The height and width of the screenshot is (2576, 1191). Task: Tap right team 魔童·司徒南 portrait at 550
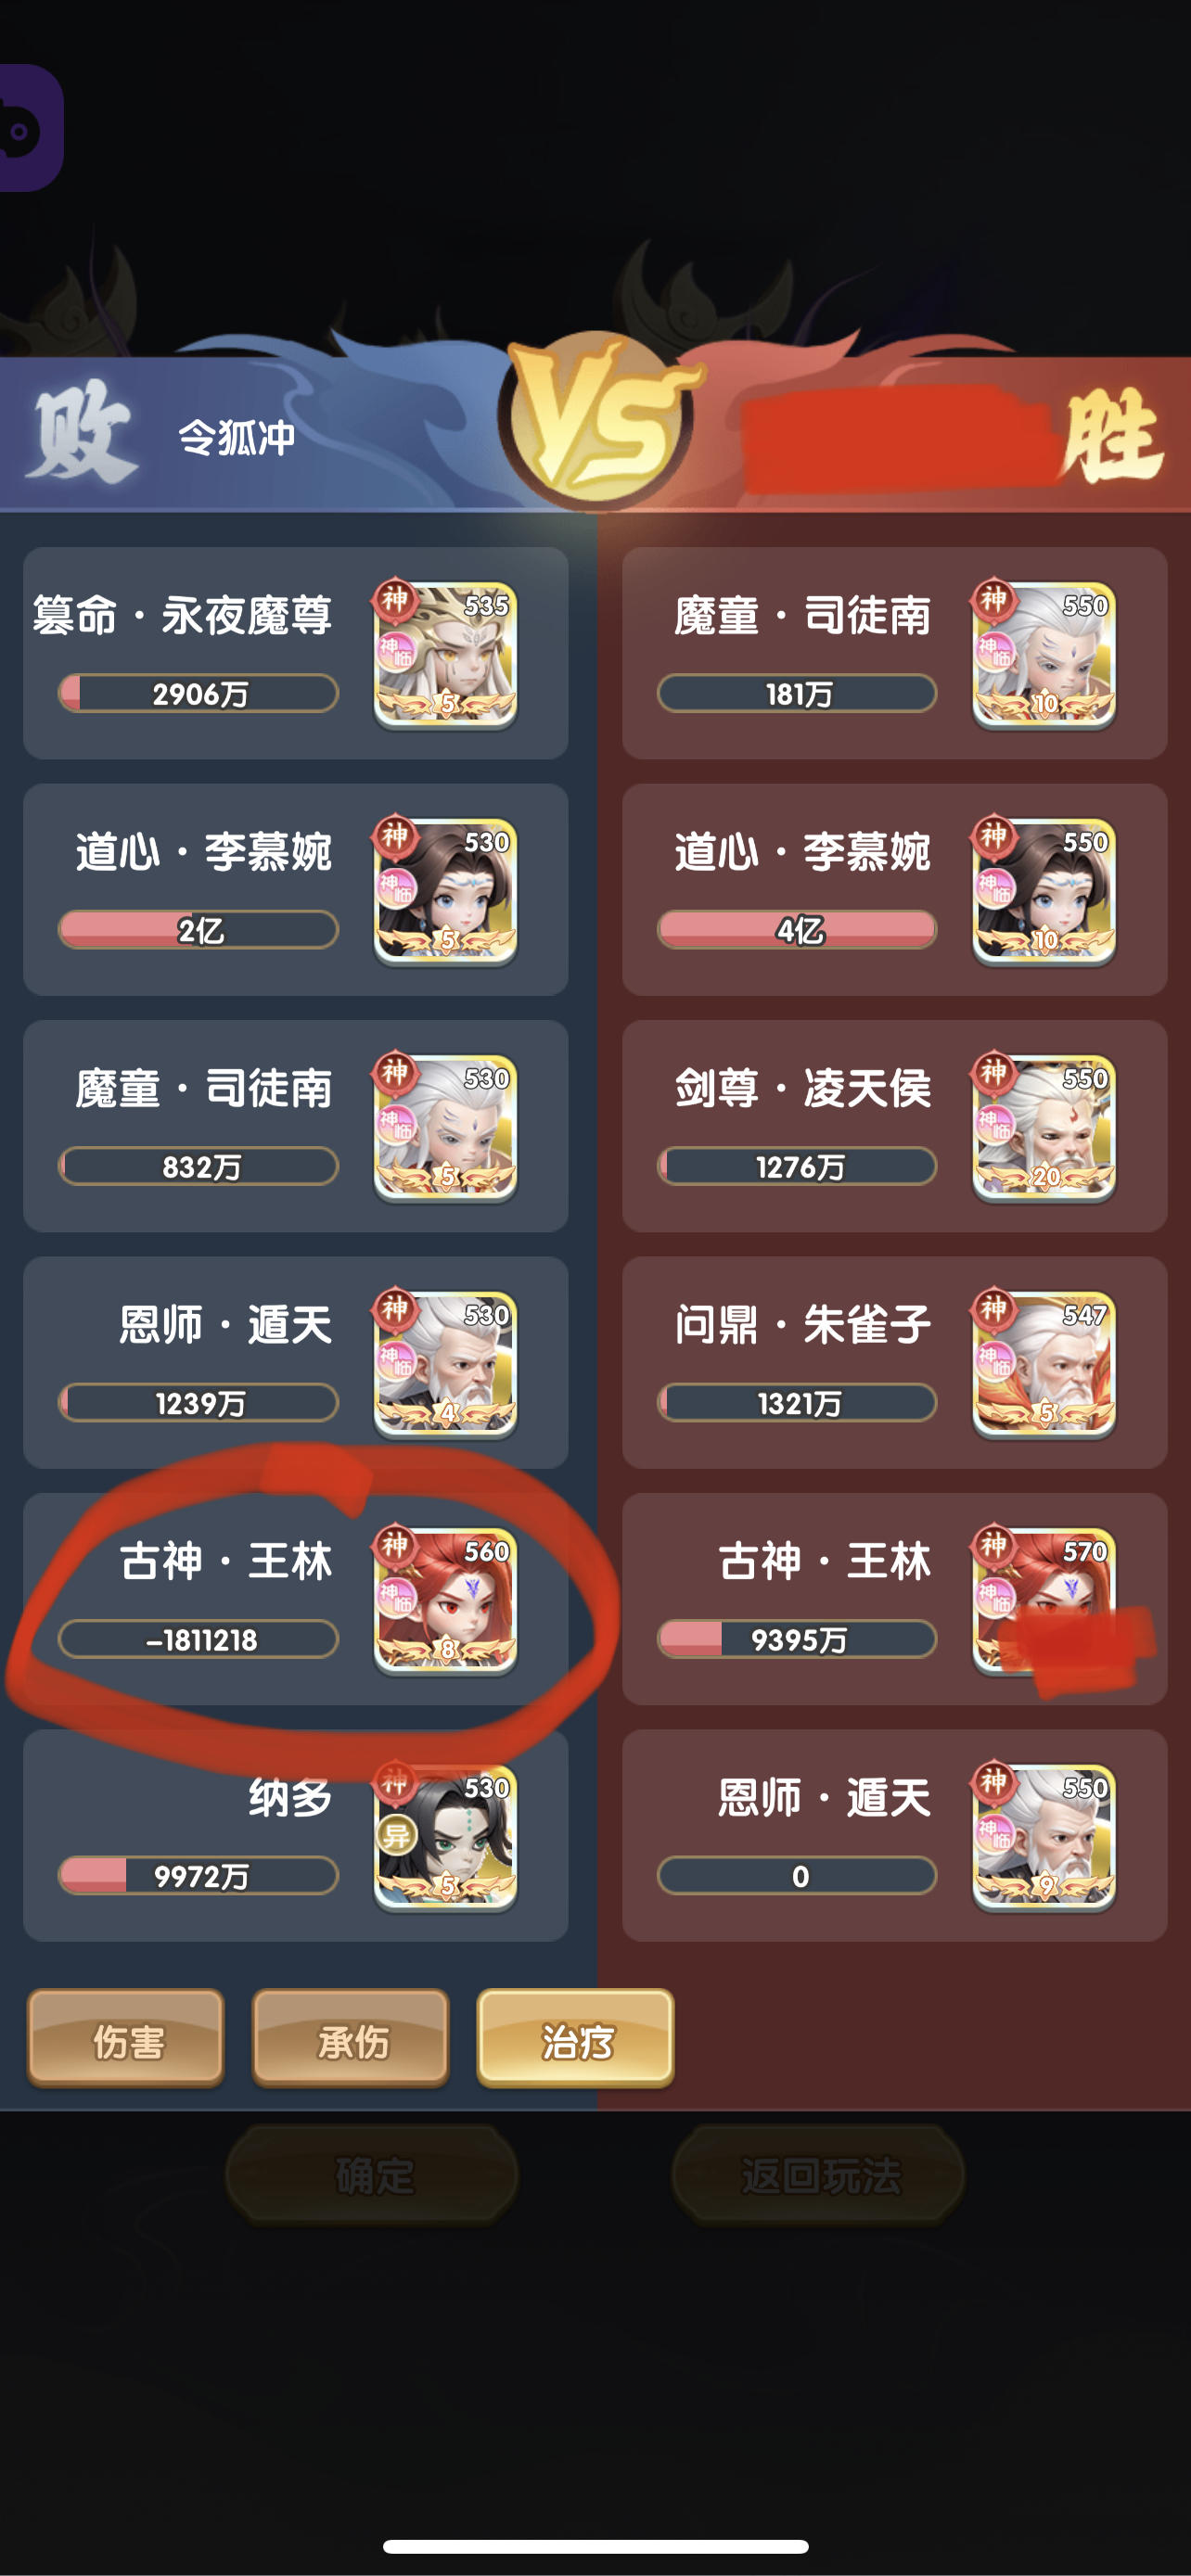(1043, 654)
